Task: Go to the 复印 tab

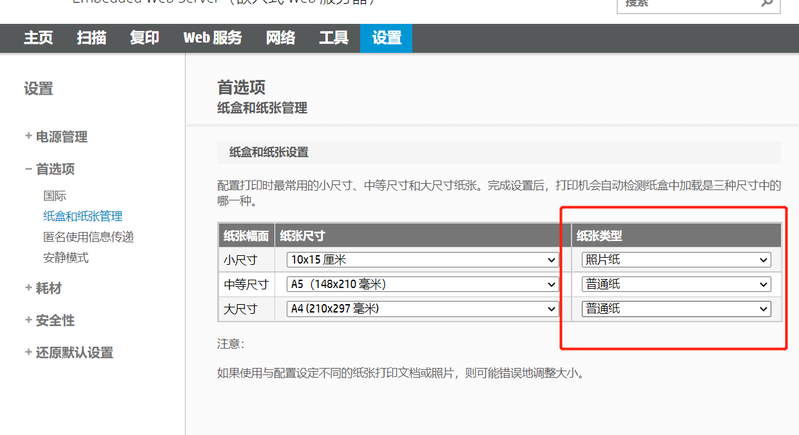Action: coord(144,38)
